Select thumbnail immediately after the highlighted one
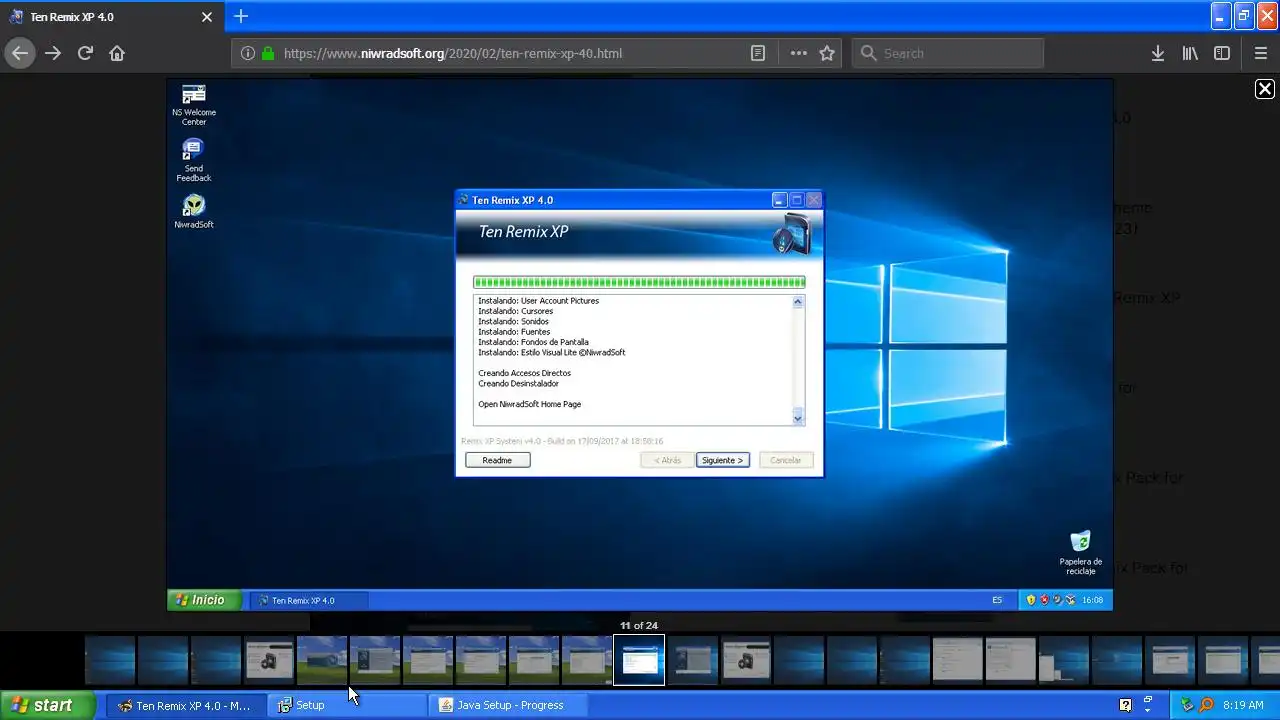 click(693, 660)
